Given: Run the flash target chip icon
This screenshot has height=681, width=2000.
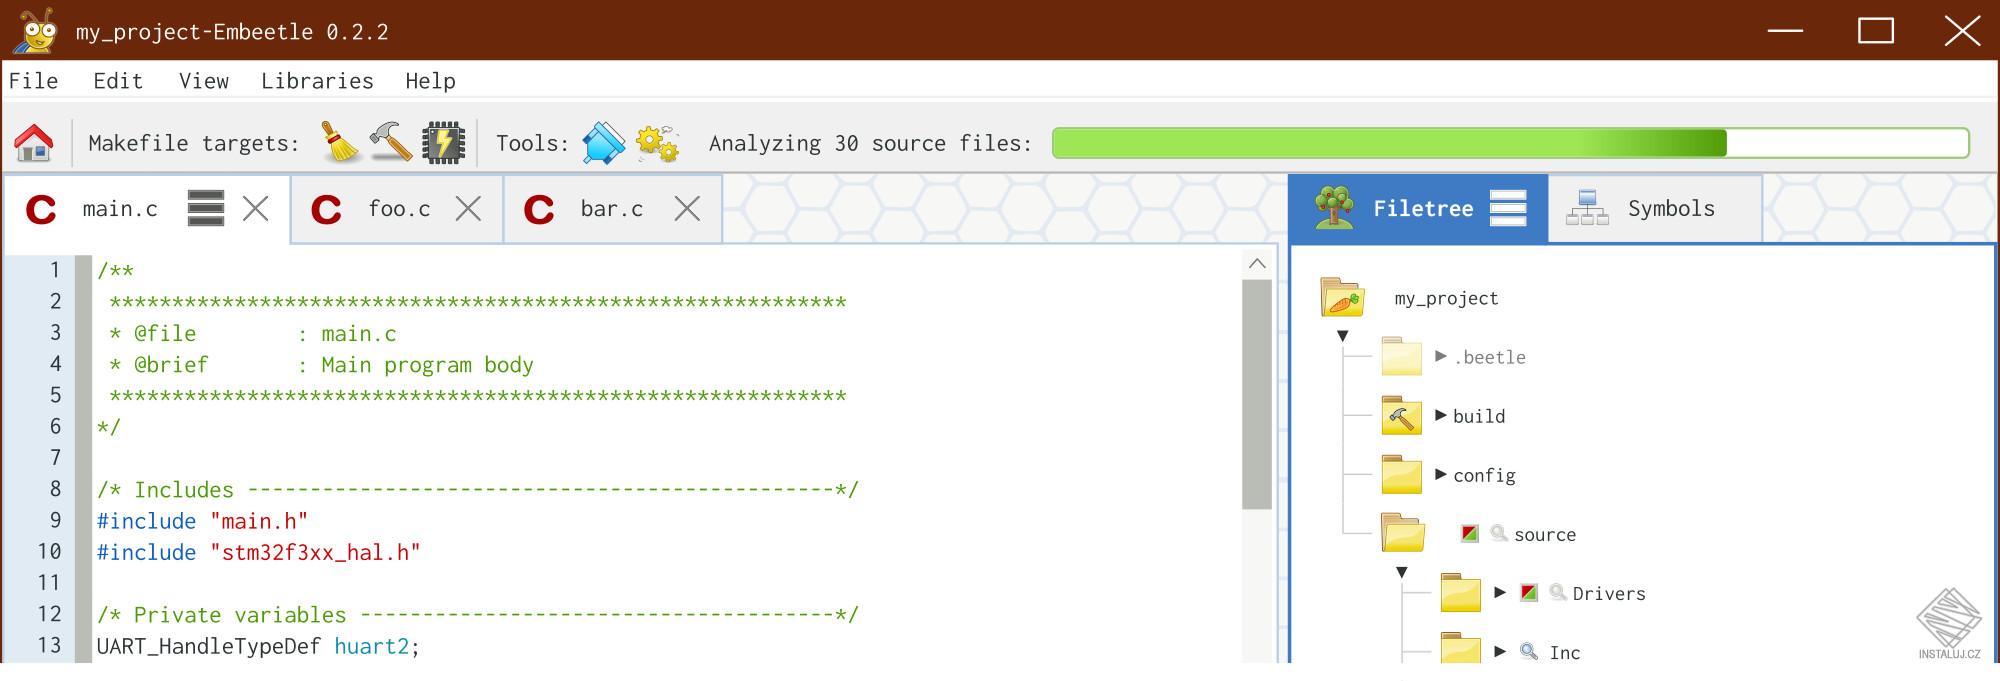Looking at the screenshot, I should pos(443,142).
